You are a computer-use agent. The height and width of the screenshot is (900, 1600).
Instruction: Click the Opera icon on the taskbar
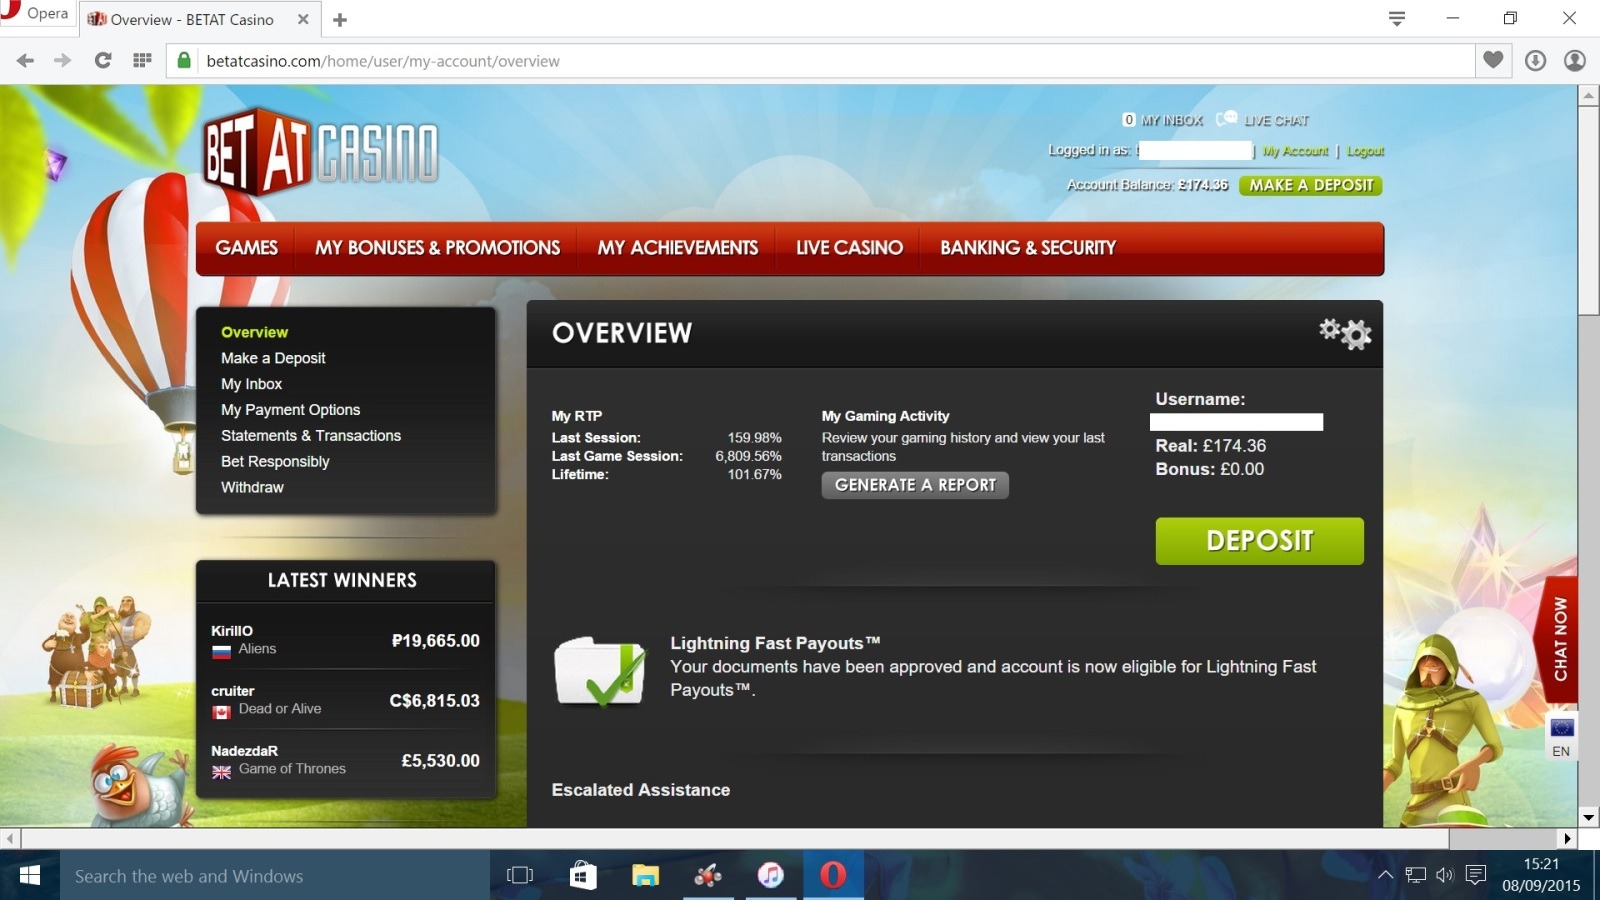833,876
